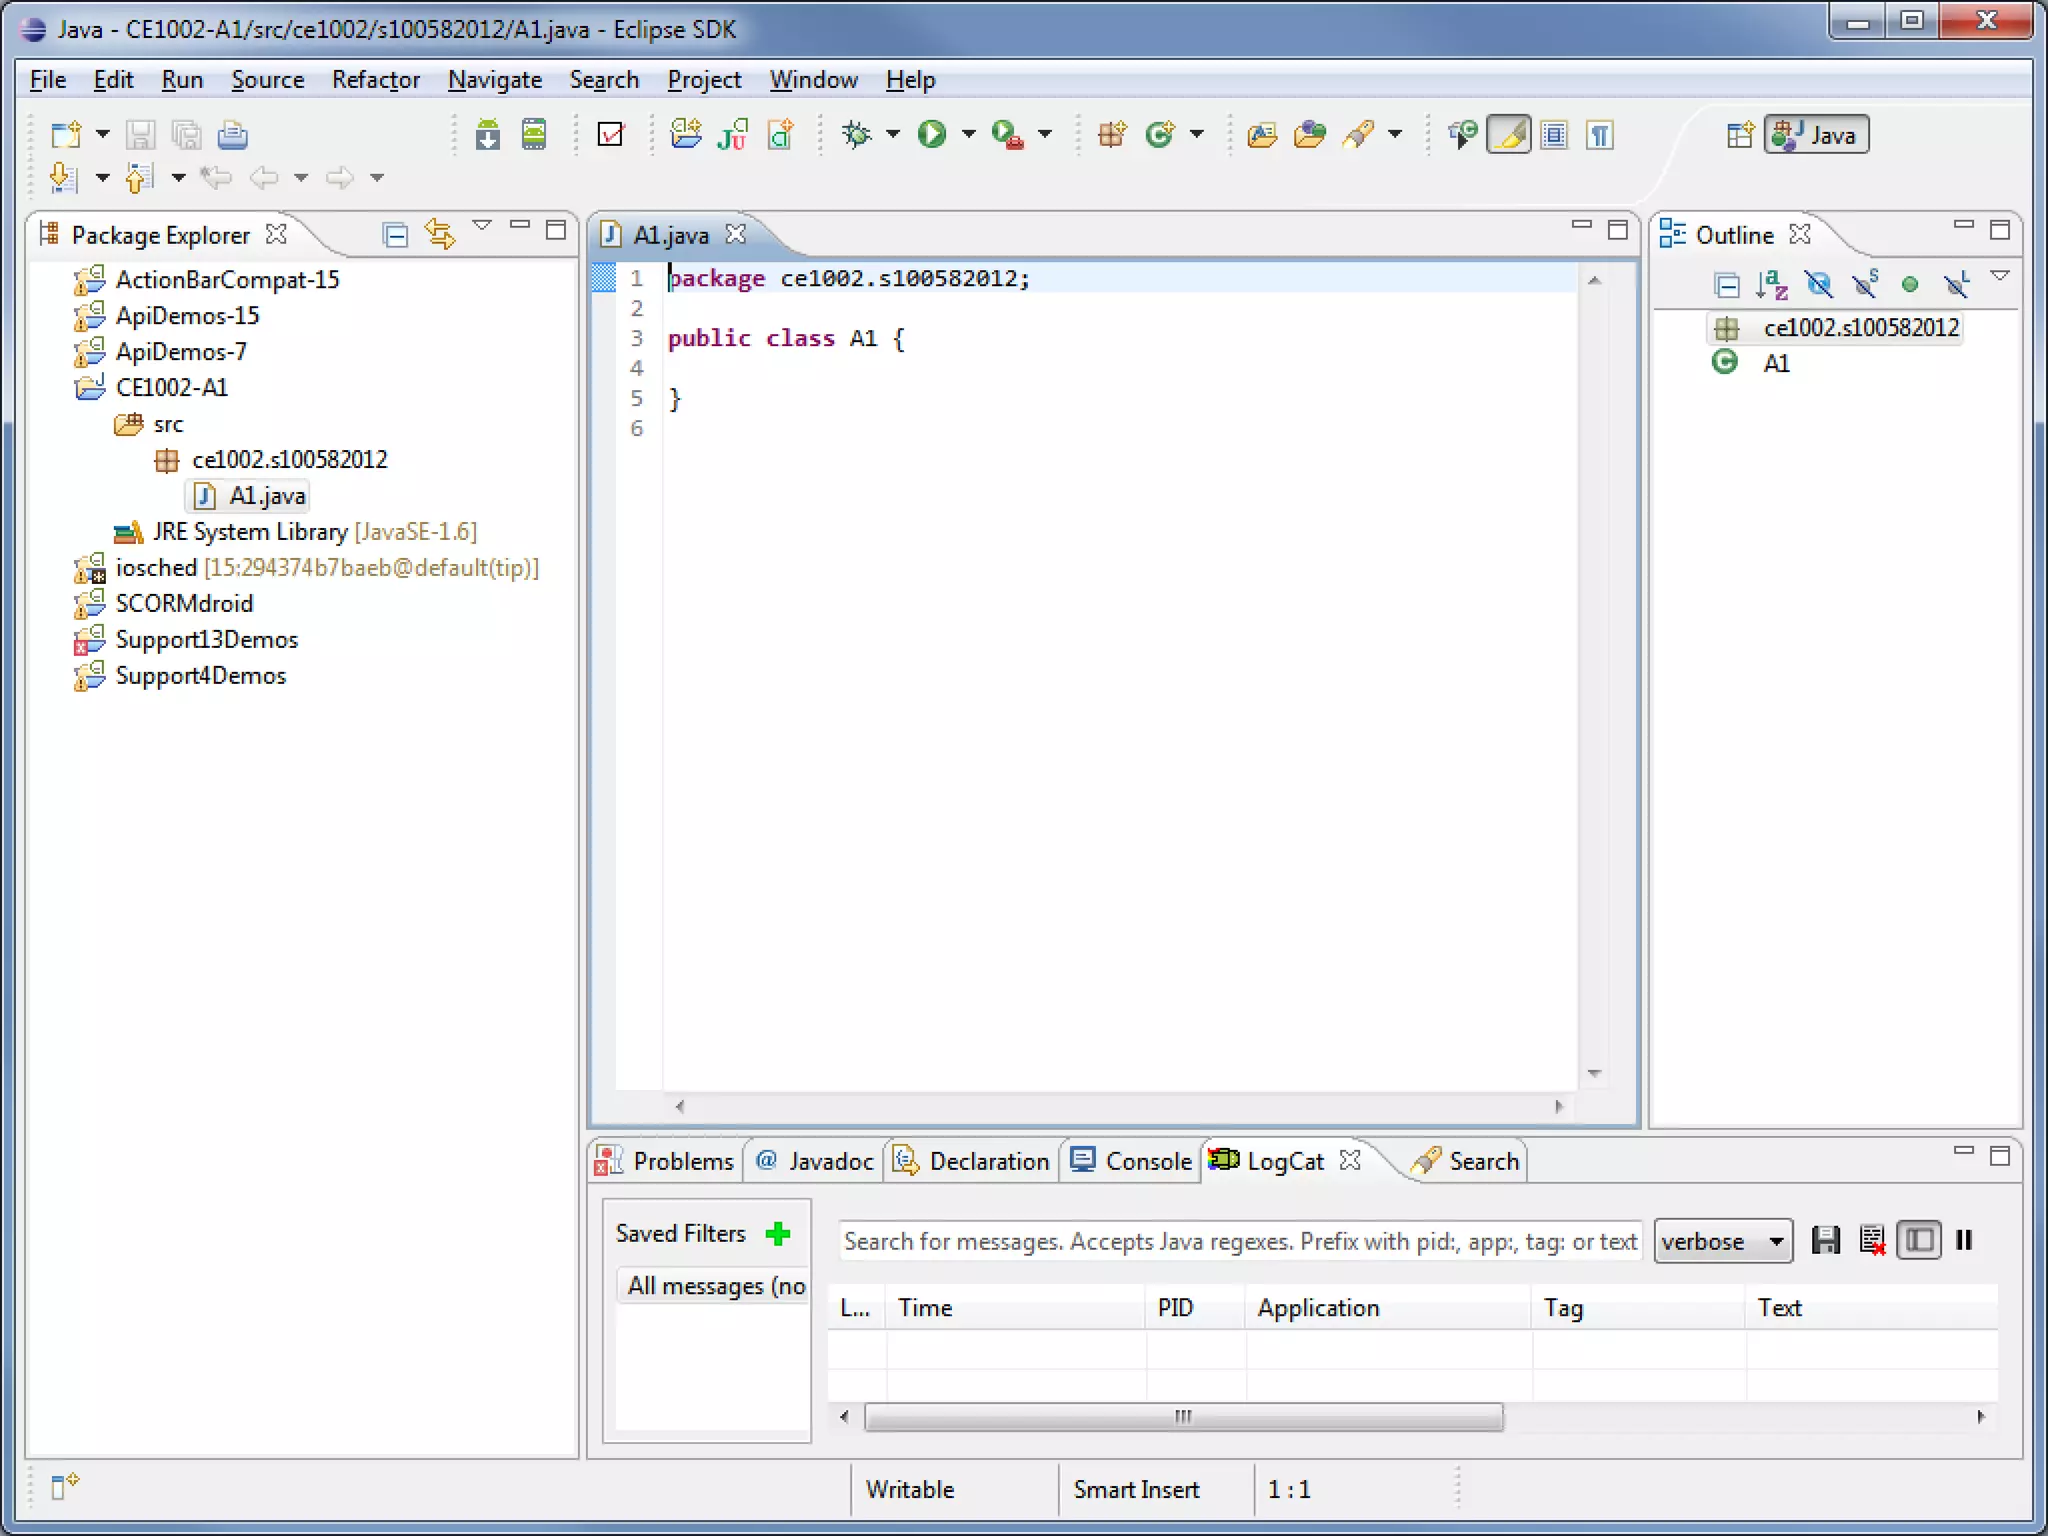The height and width of the screenshot is (1536, 2048).
Task: Click the Android Lint checkmark icon
Action: click(610, 134)
